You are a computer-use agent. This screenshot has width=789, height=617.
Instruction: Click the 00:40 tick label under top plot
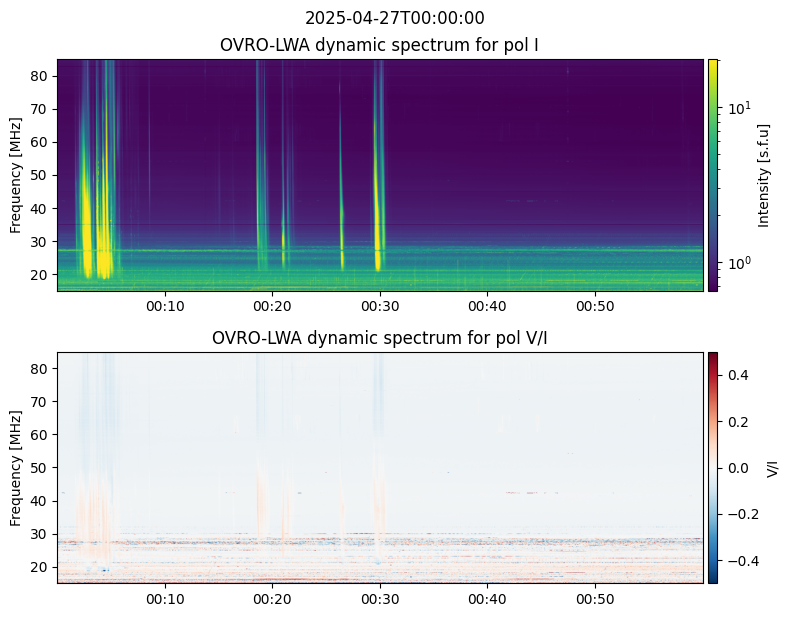487,306
